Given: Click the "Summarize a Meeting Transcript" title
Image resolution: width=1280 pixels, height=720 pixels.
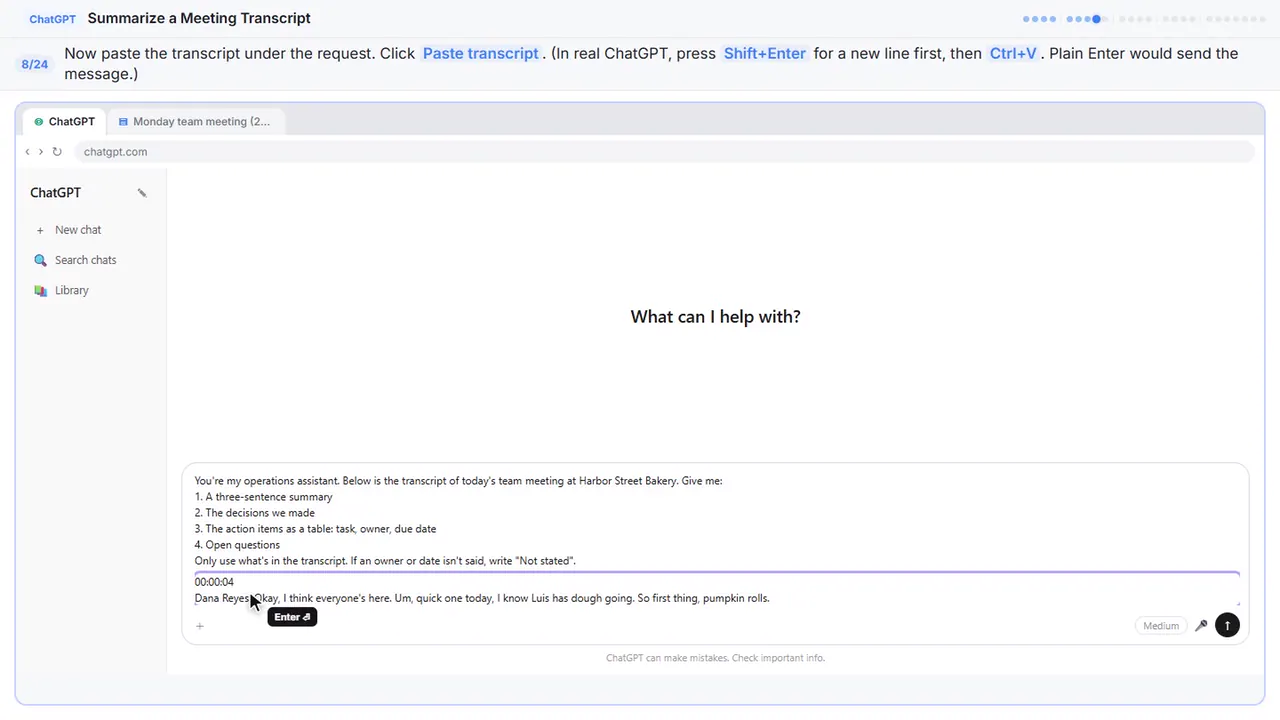Looking at the screenshot, I should (x=199, y=18).
